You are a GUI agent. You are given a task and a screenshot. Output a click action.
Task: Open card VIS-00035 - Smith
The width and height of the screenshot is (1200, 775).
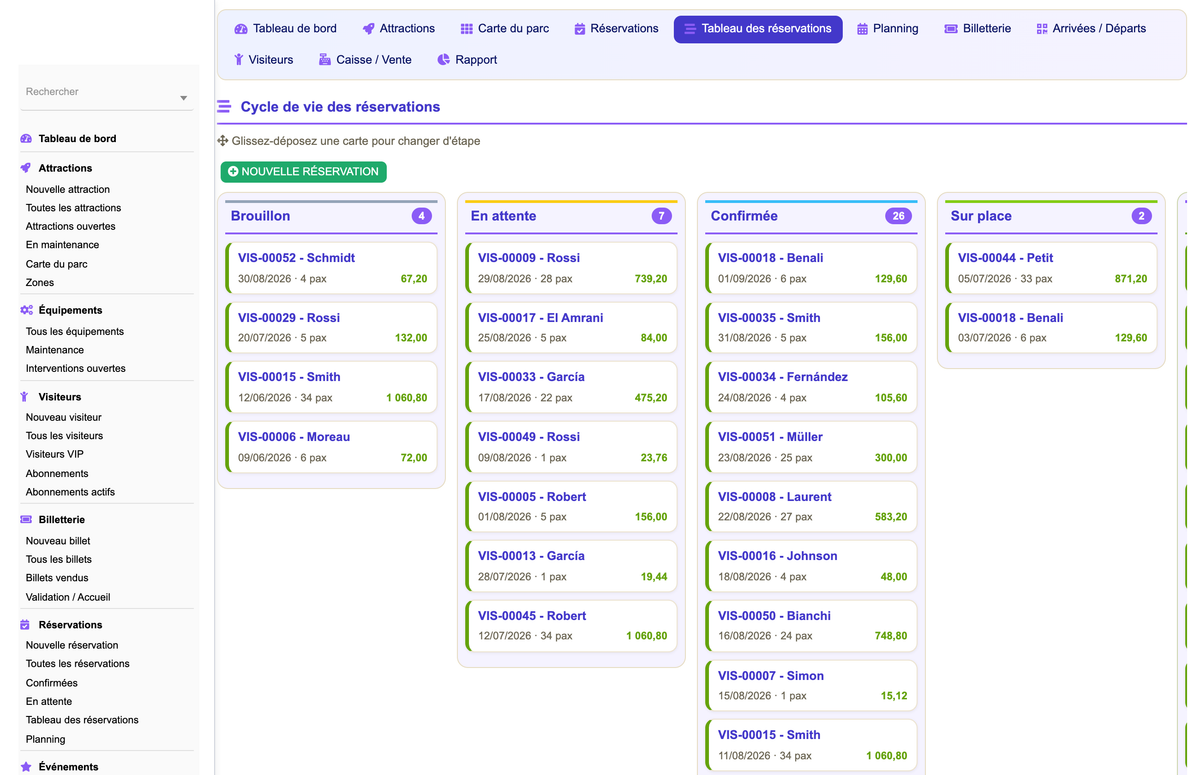(x=812, y=328)
